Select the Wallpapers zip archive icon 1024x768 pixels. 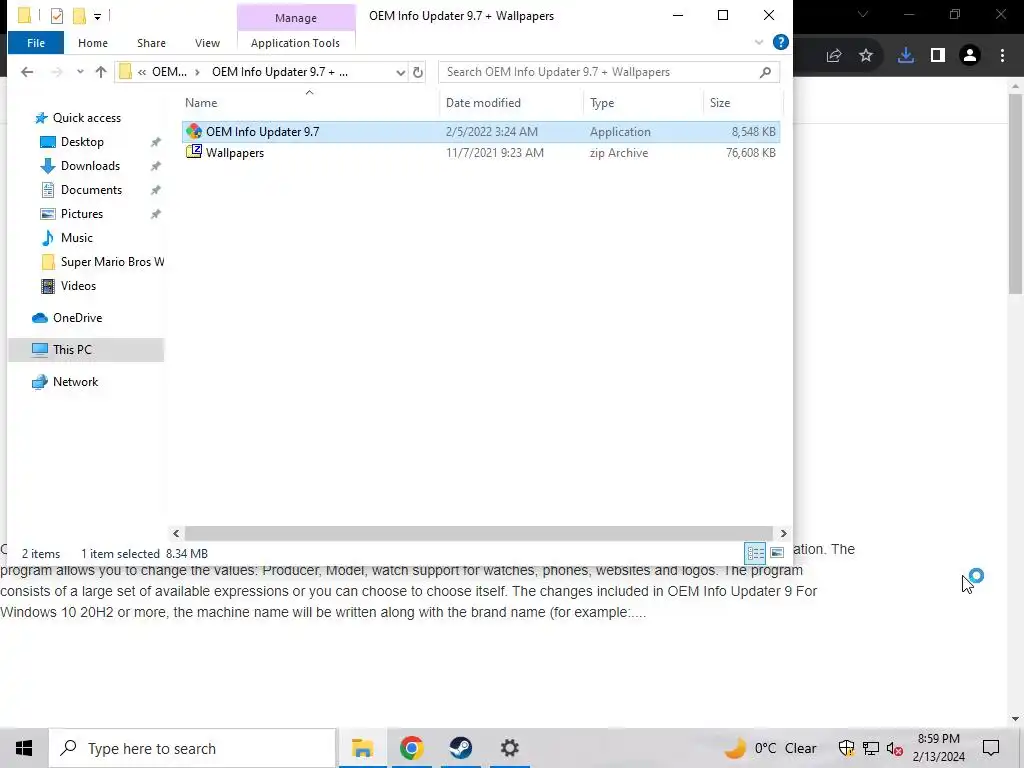click(x=193, y=152)
